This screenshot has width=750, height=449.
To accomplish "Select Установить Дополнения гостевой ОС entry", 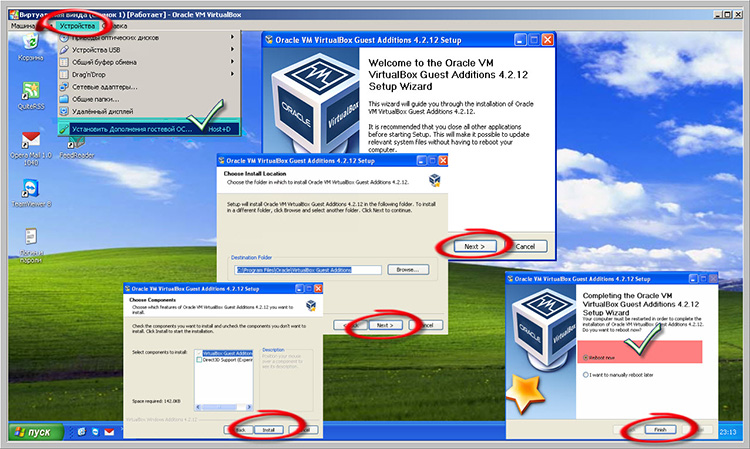I will coord(148,129).
